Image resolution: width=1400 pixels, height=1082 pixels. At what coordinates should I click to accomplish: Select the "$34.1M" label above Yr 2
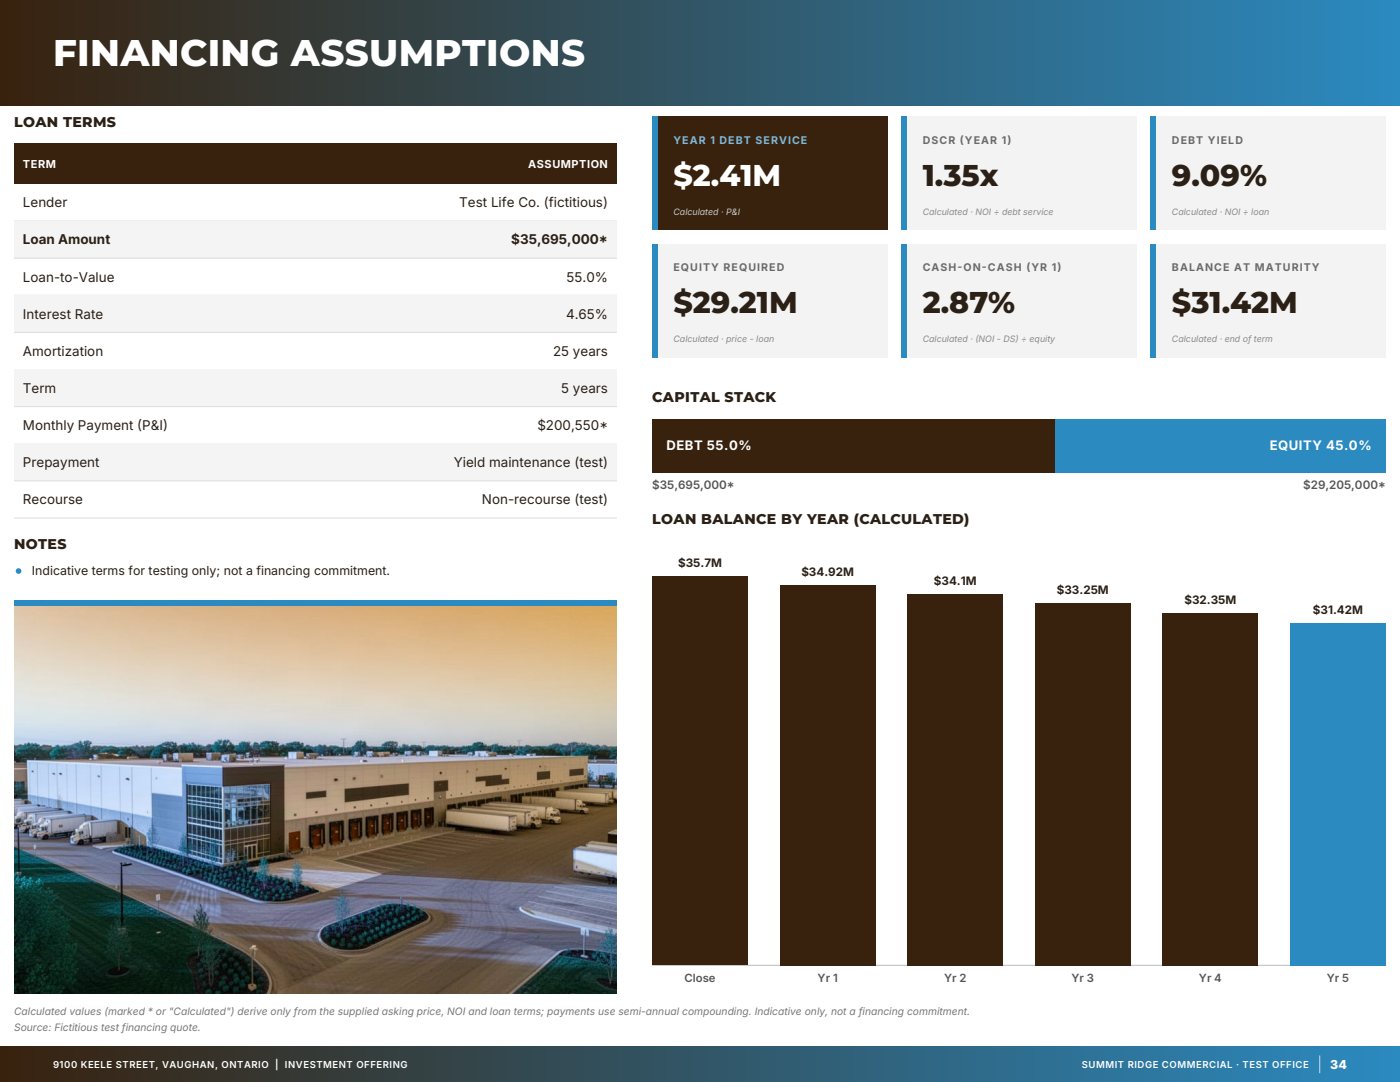[x=955, y=581]
